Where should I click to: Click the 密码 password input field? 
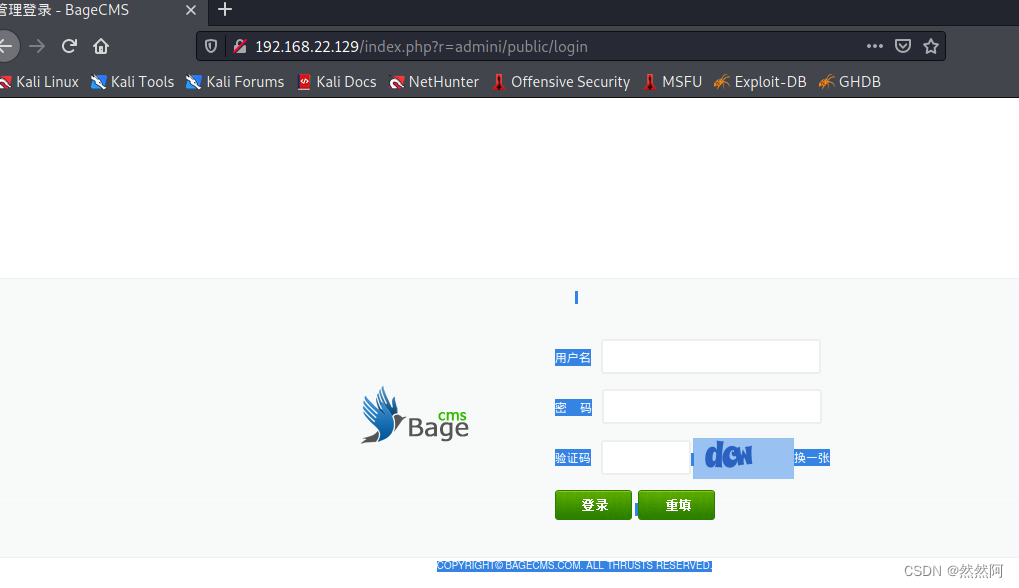coord(712,407)
